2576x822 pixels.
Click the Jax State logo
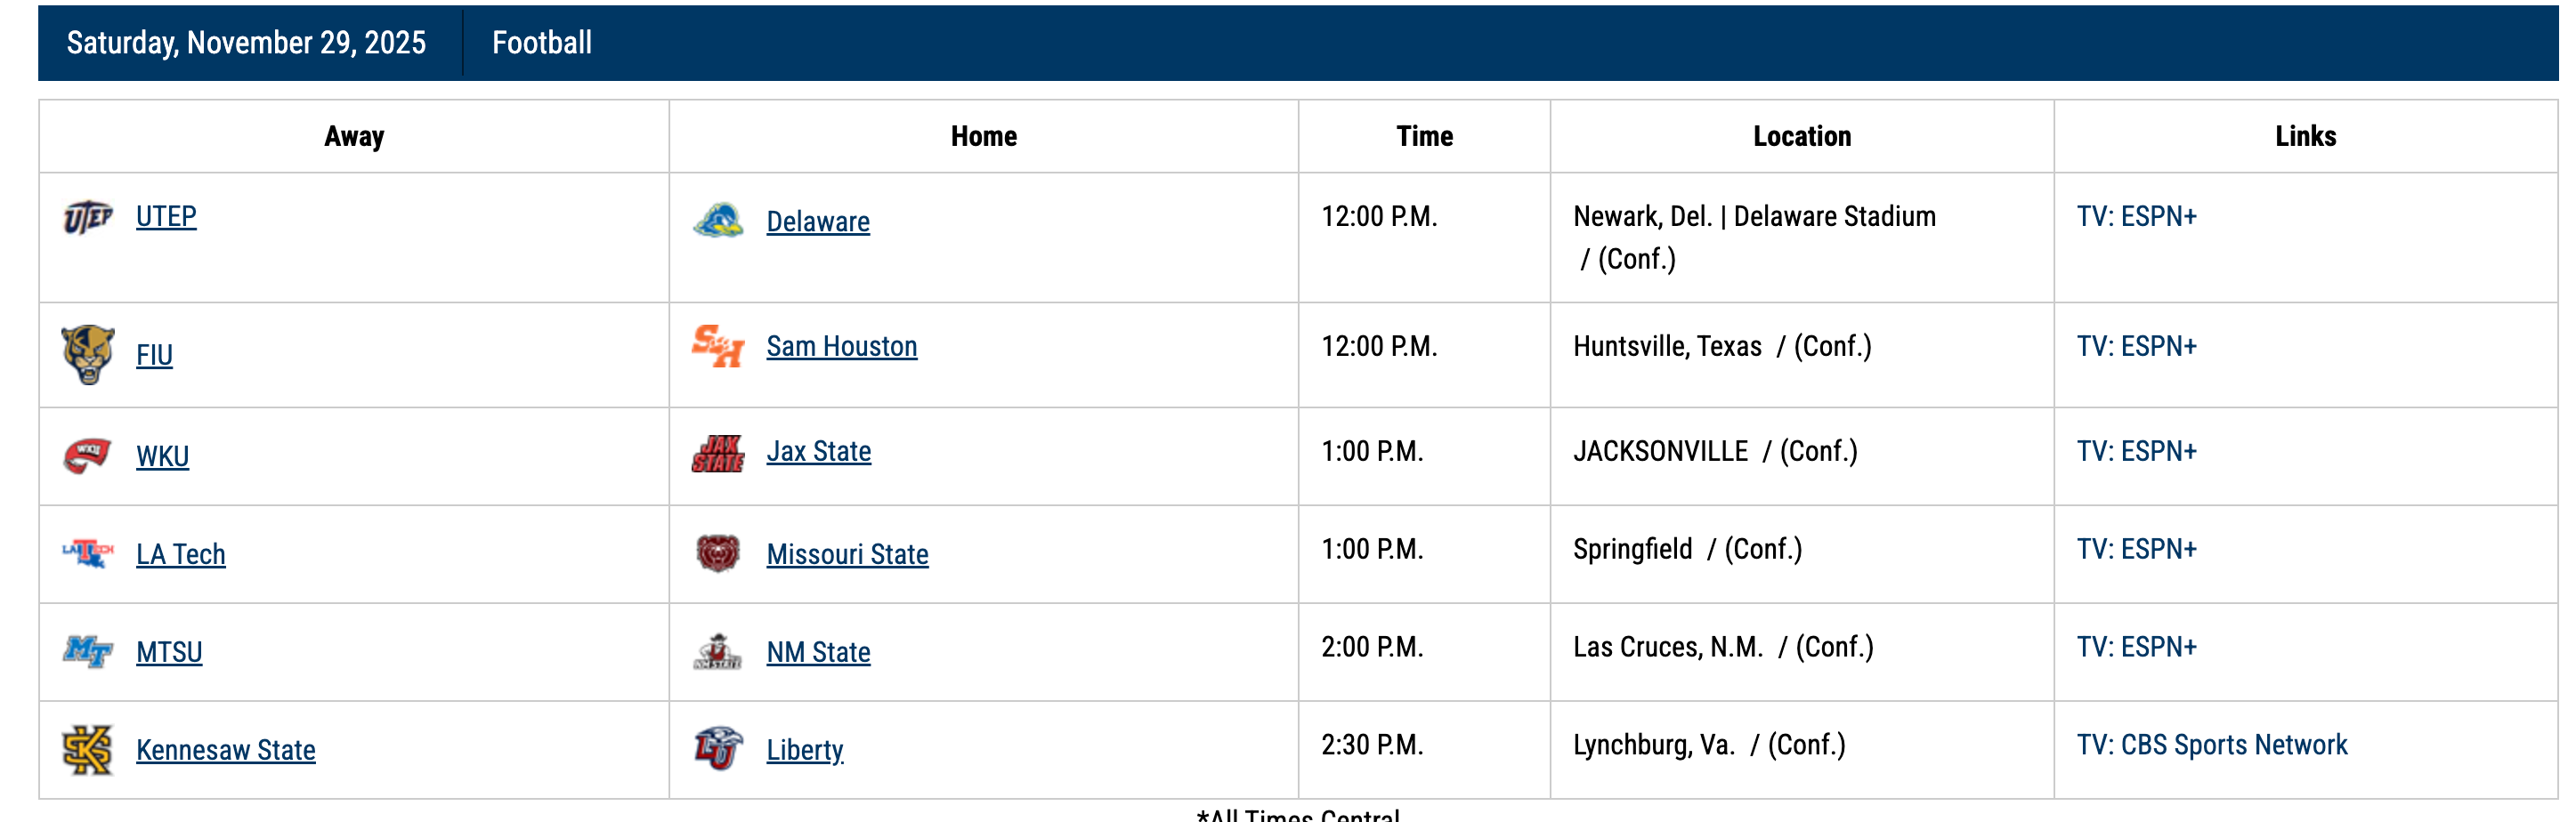click(x=718, y=452)
